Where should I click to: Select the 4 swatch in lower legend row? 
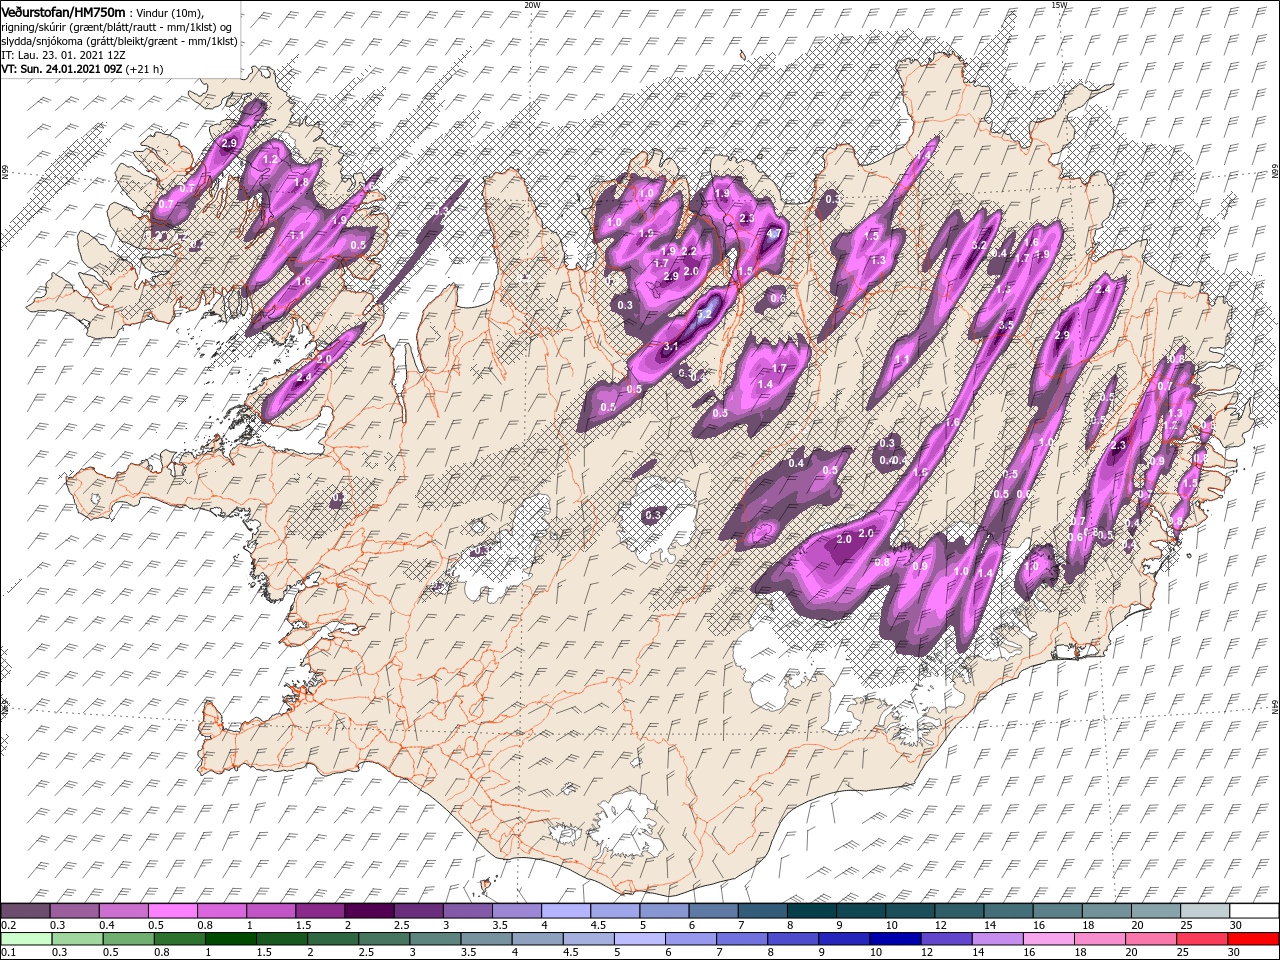[x=537, y=939]
